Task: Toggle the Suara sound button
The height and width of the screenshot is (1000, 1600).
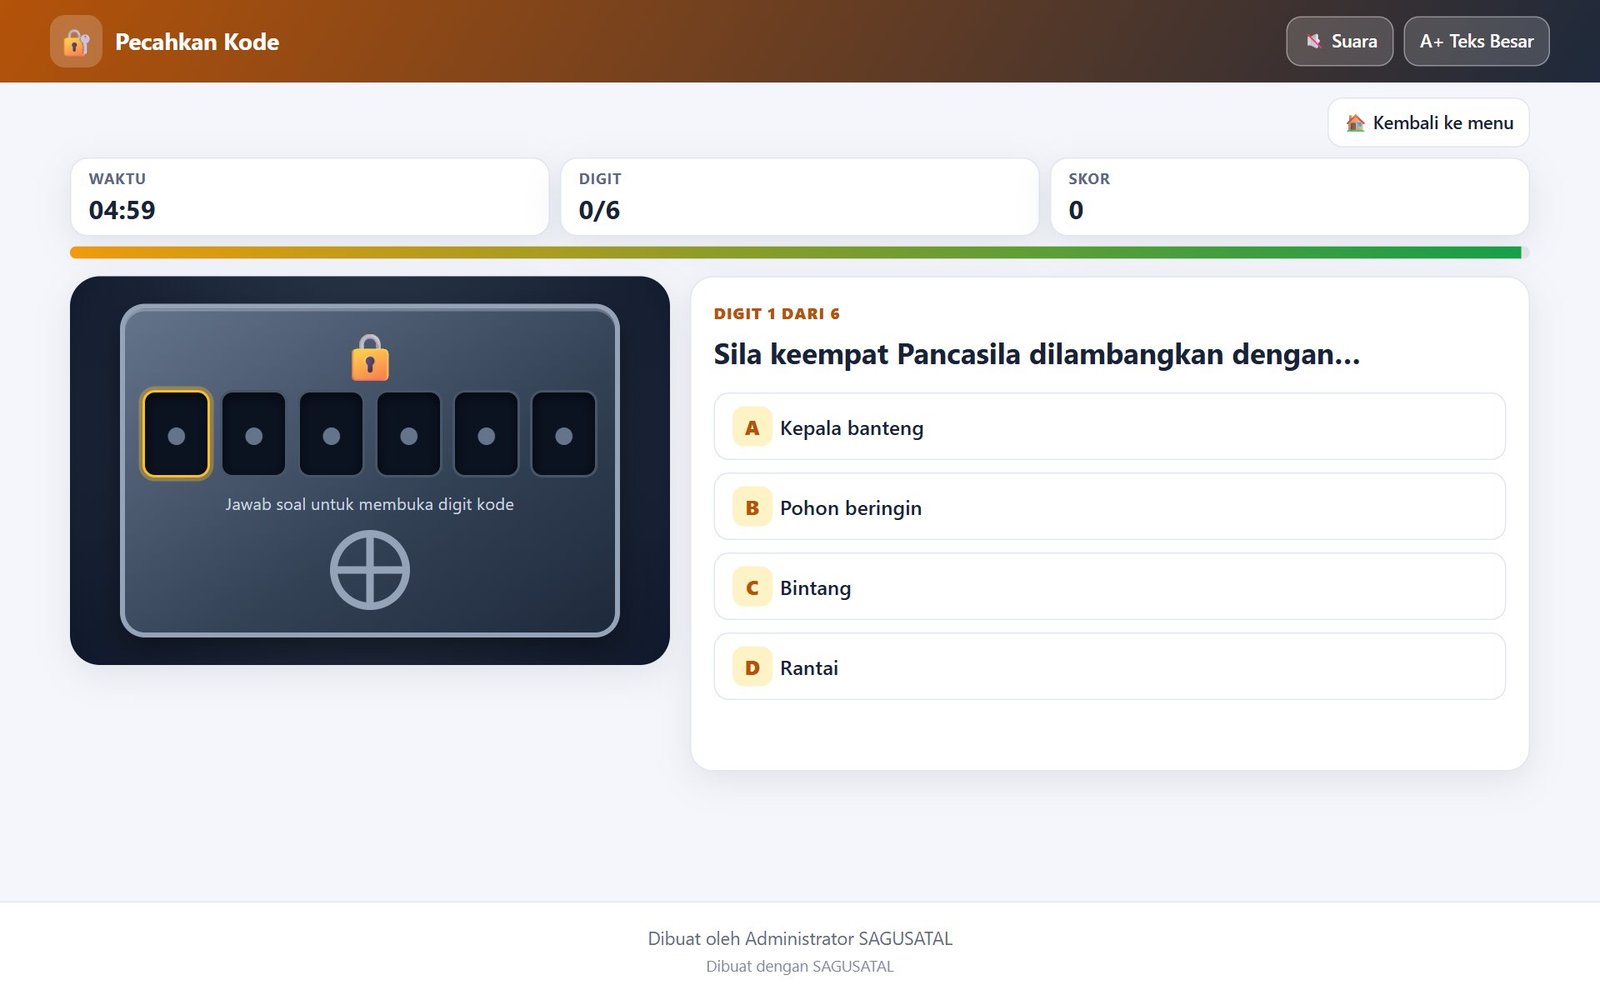Action: pos(1339,41)
